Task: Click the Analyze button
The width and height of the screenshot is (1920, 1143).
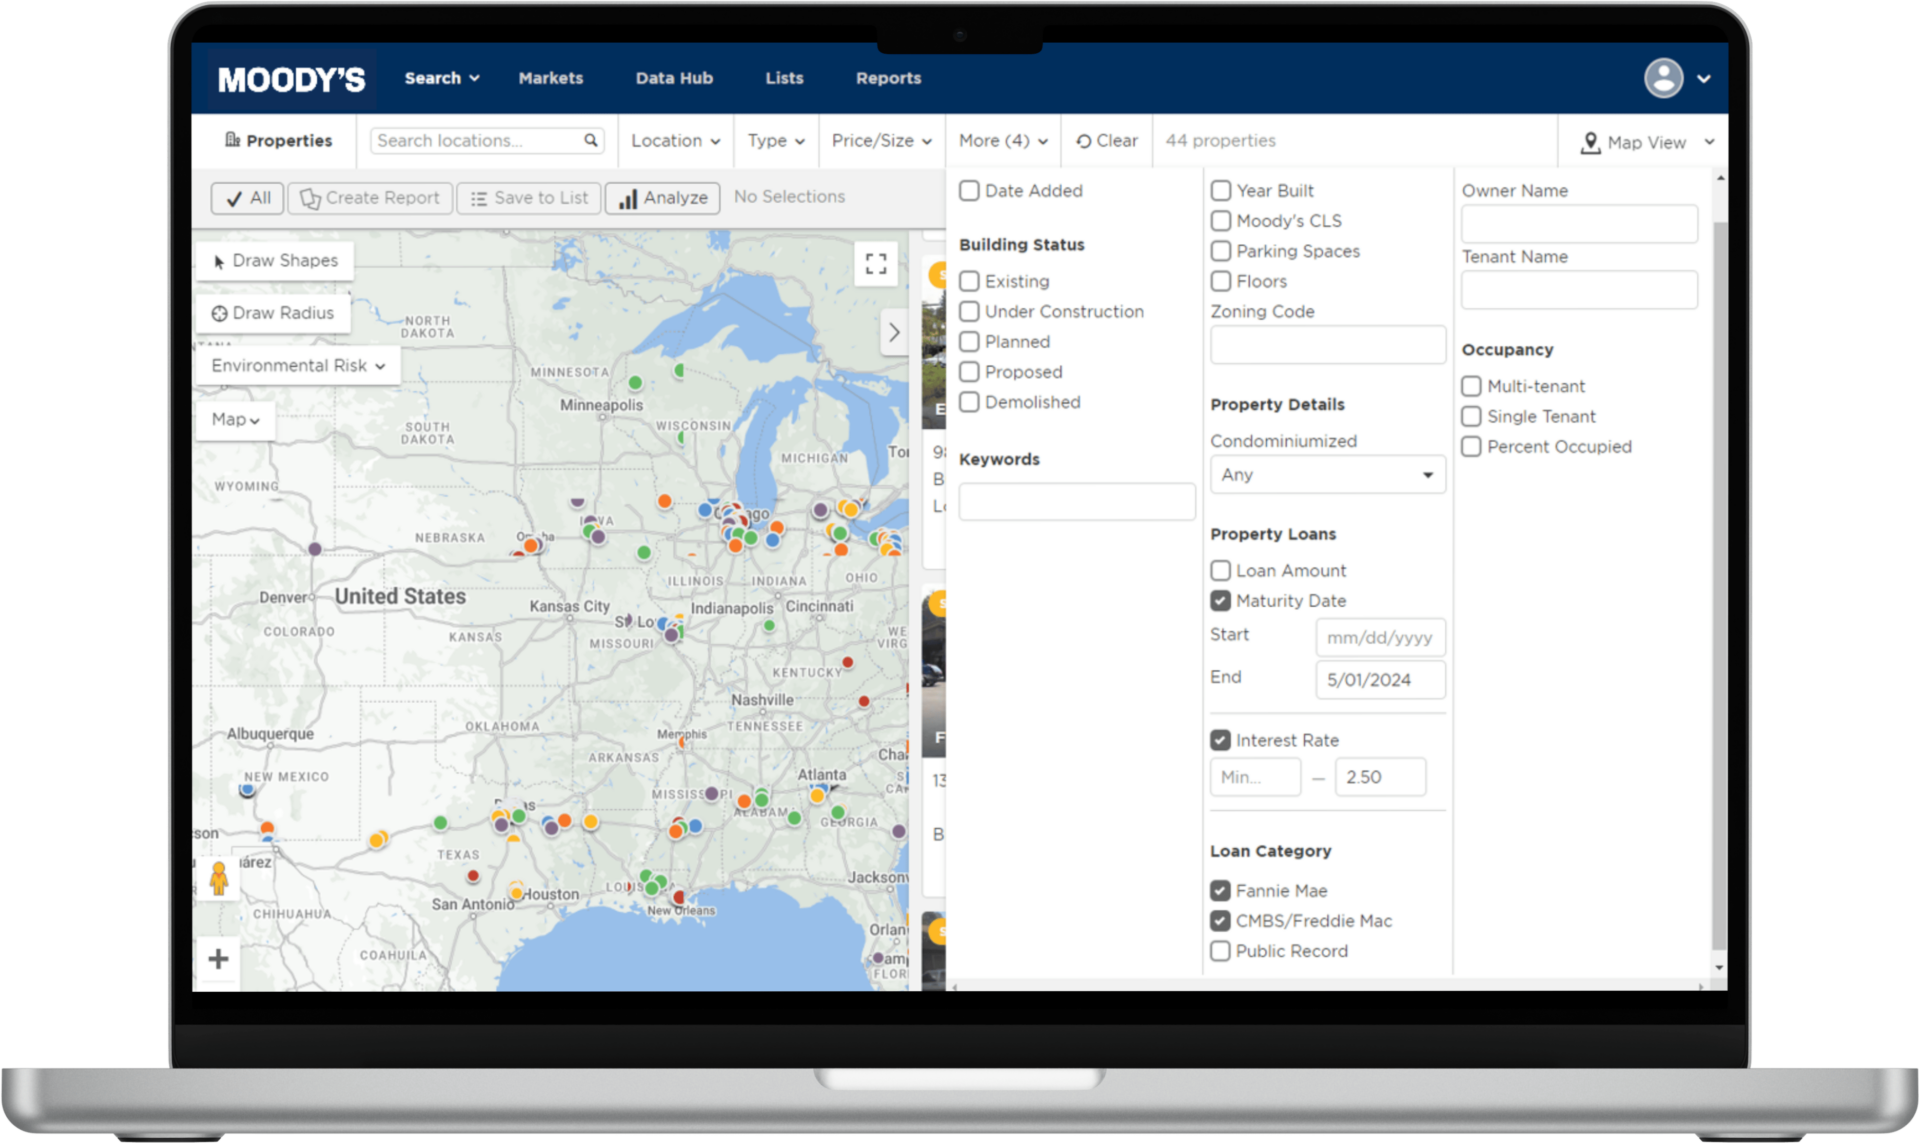Action: click(x=662, y=197)
